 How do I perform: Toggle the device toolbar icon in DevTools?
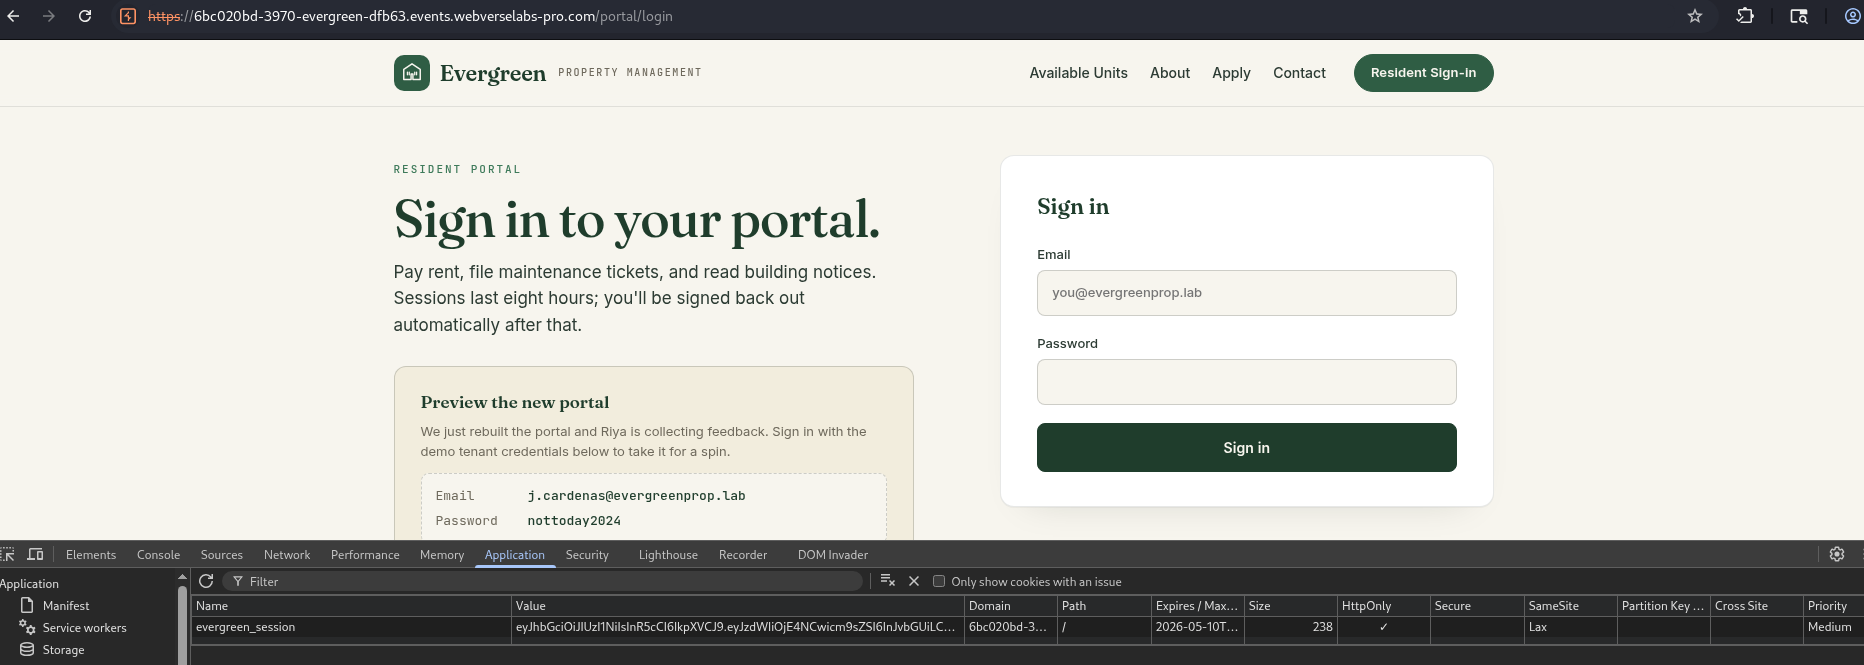tap(35, 554)
